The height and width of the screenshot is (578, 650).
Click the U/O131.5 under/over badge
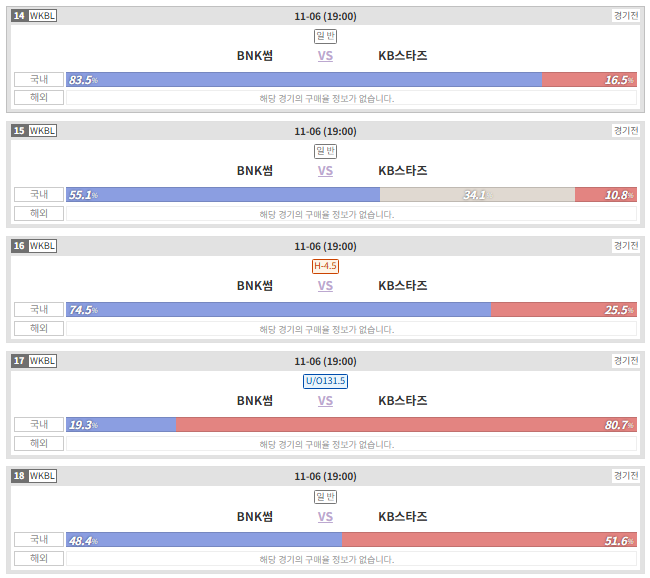[325, 381]
